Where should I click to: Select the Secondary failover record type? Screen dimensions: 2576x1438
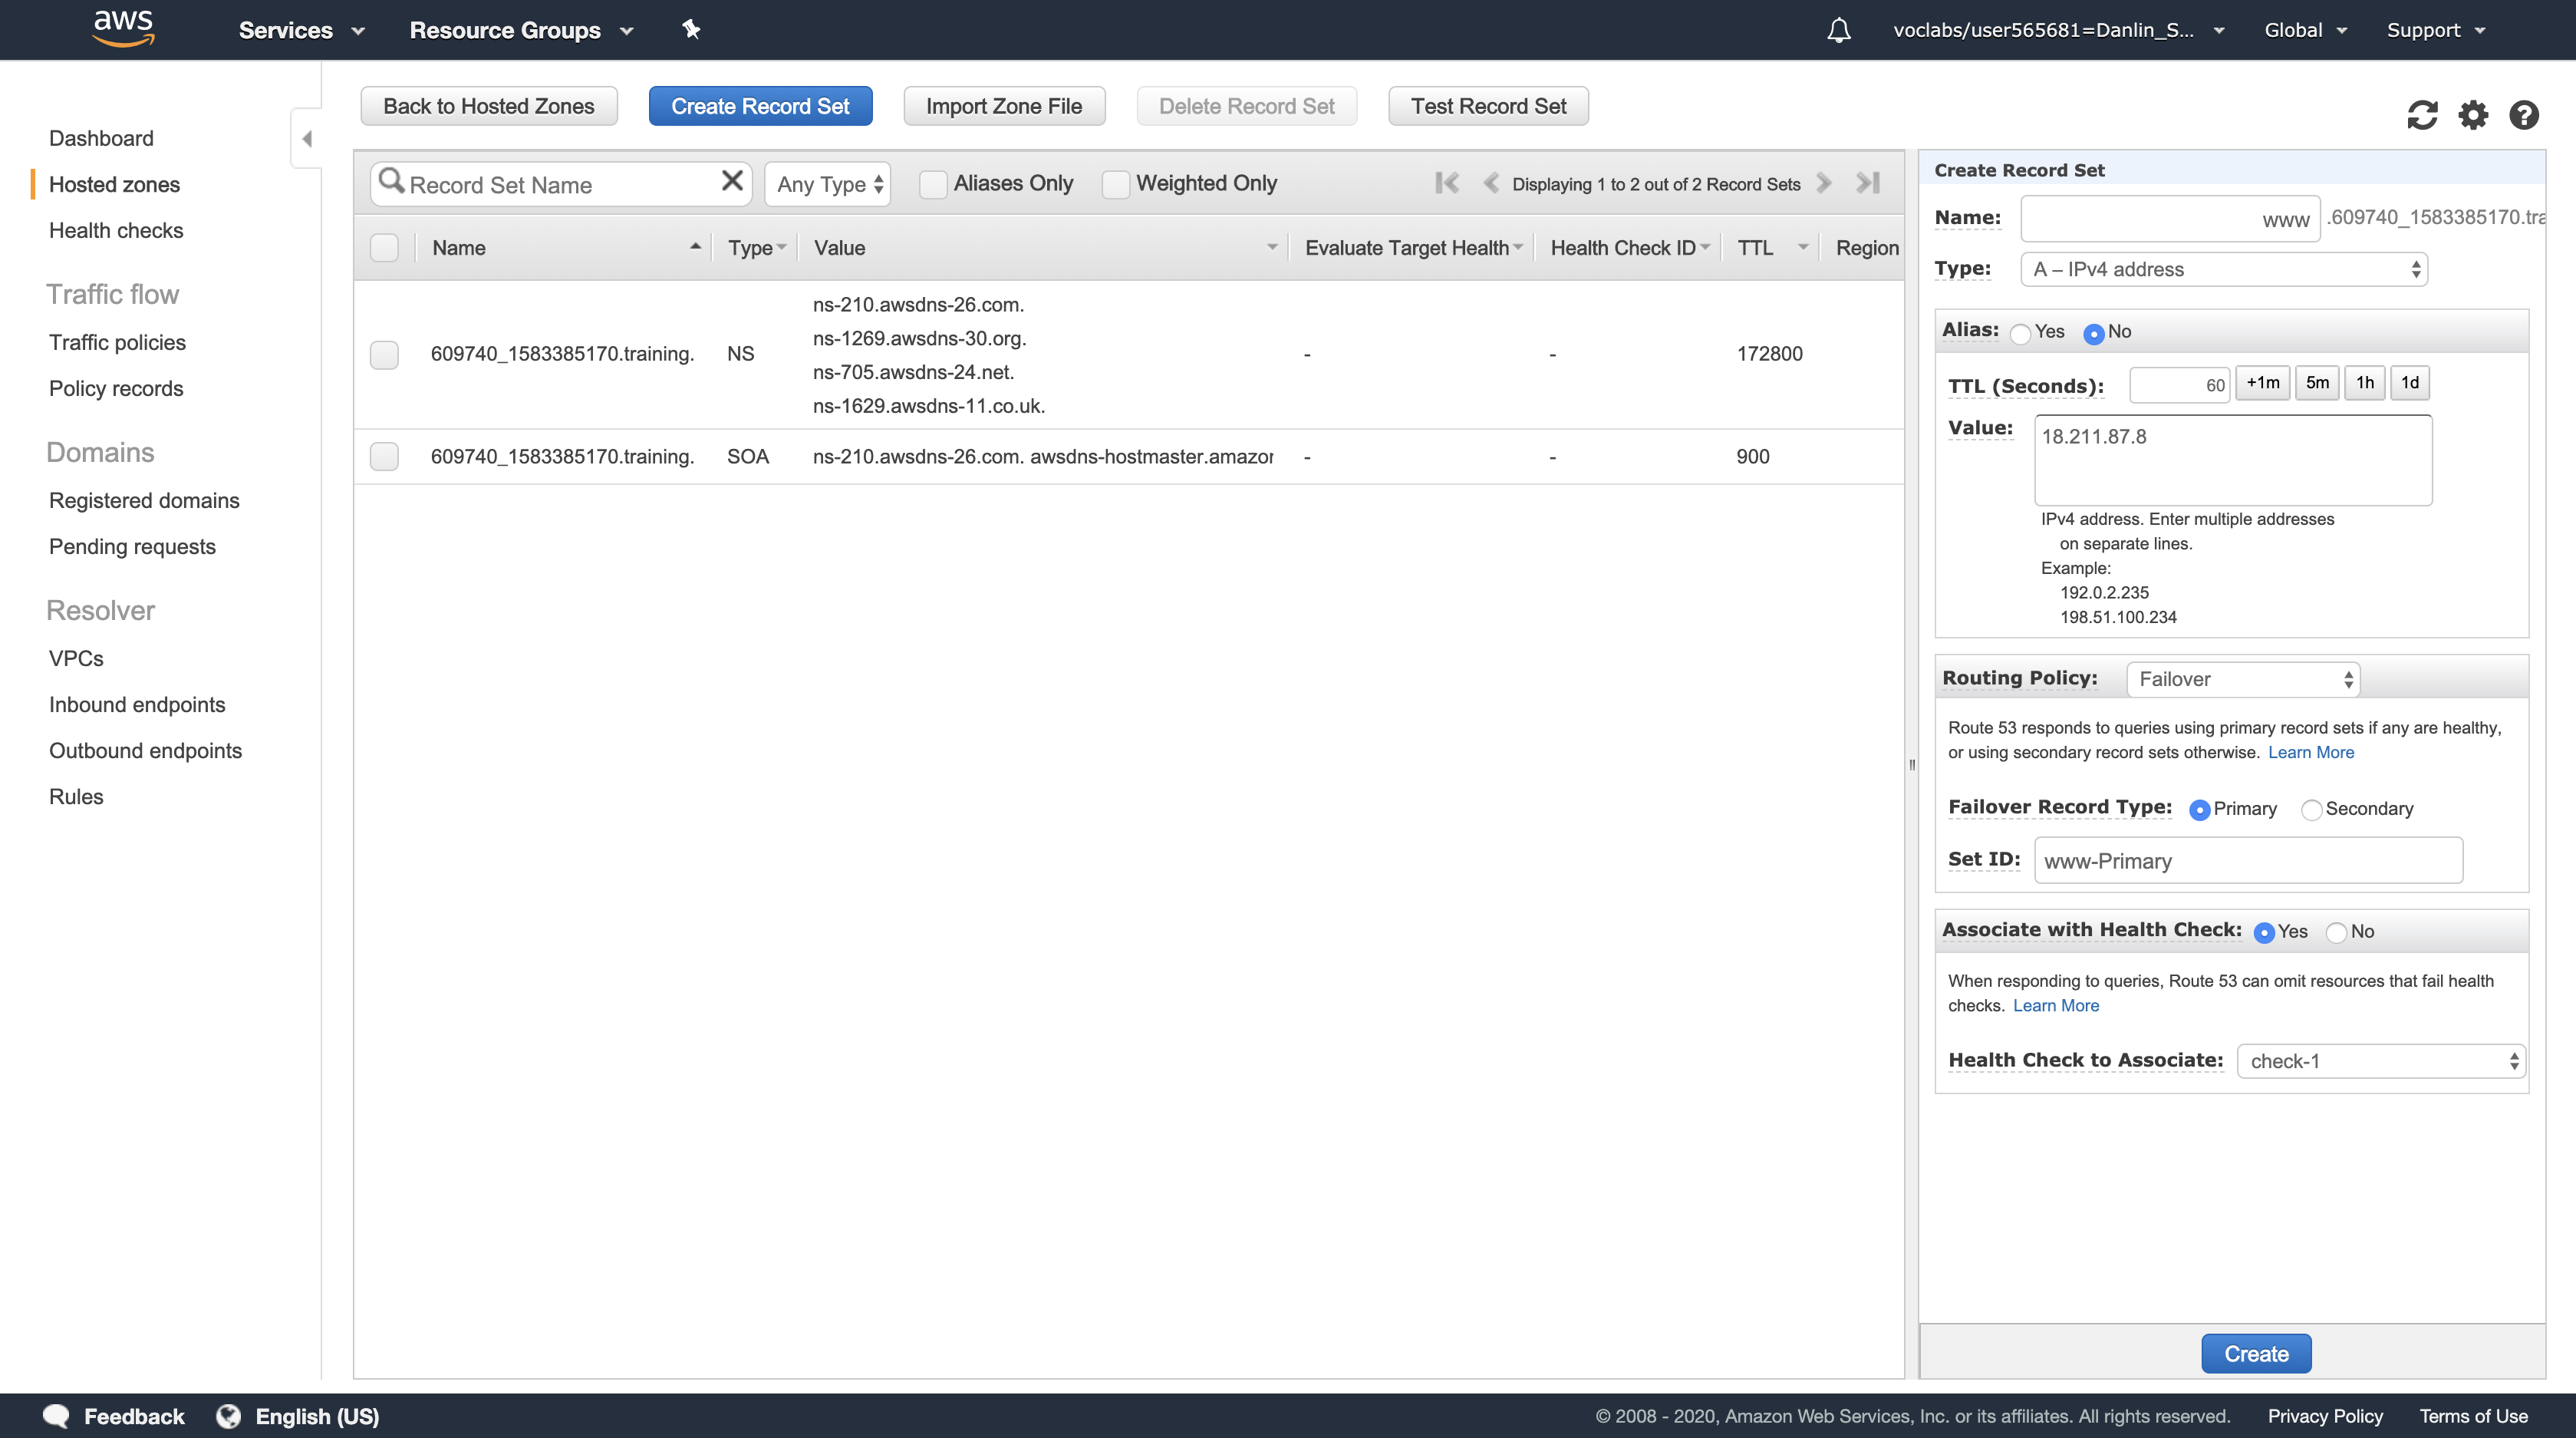point(2311,810)
